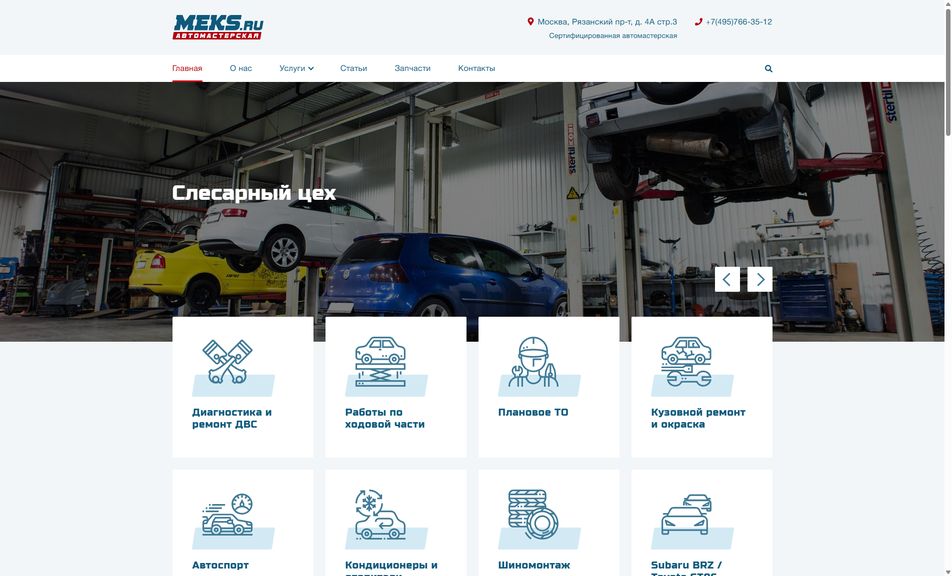Click the racing car speedometer icon
Screen dimensions: 952x576
point(228,514)
